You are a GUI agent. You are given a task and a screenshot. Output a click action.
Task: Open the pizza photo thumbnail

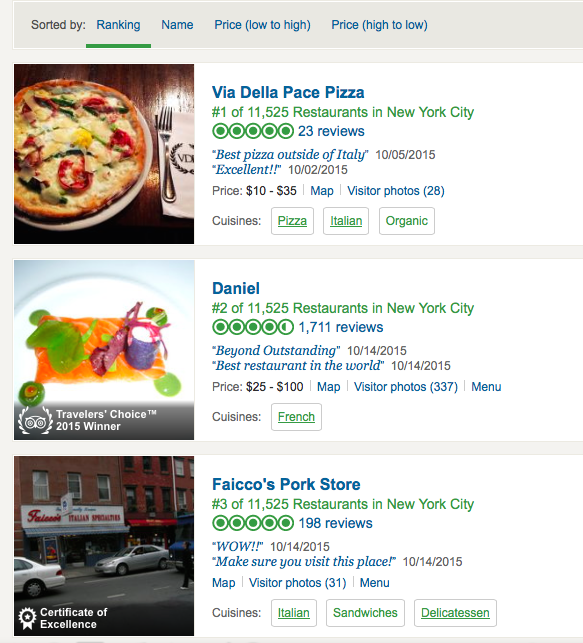pos(104,154)
